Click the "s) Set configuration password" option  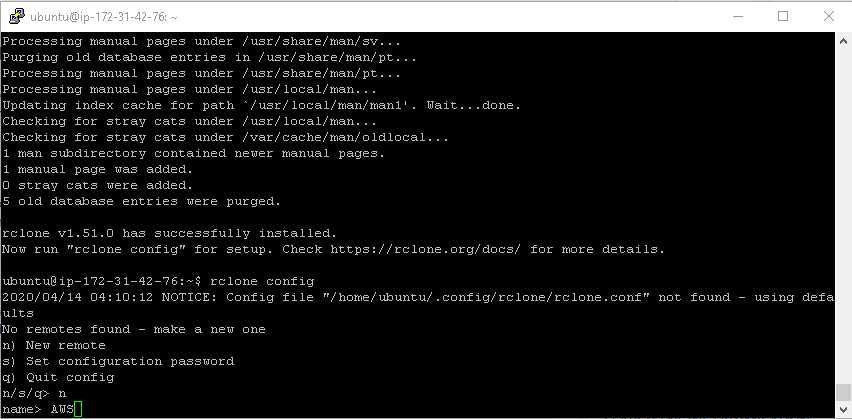pos(118,361)
